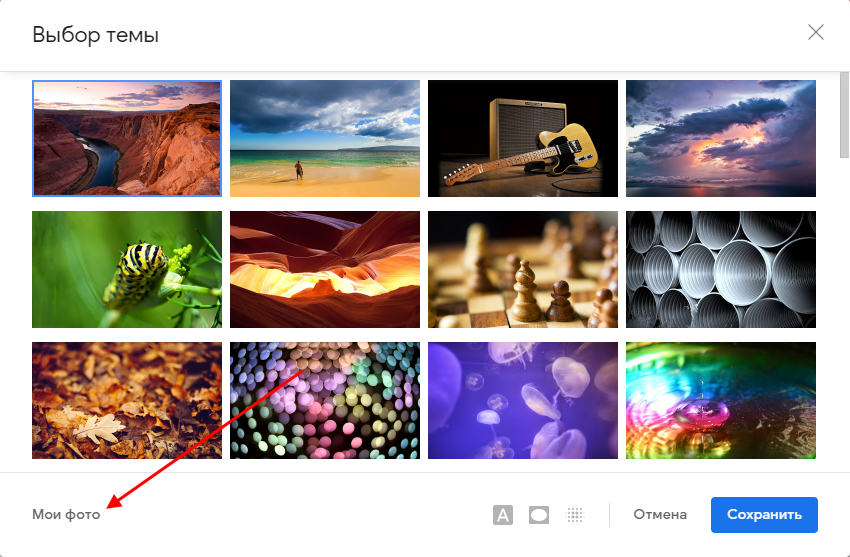
Task: Select the canyon river theme thumbnail
Action: [127, 138]
